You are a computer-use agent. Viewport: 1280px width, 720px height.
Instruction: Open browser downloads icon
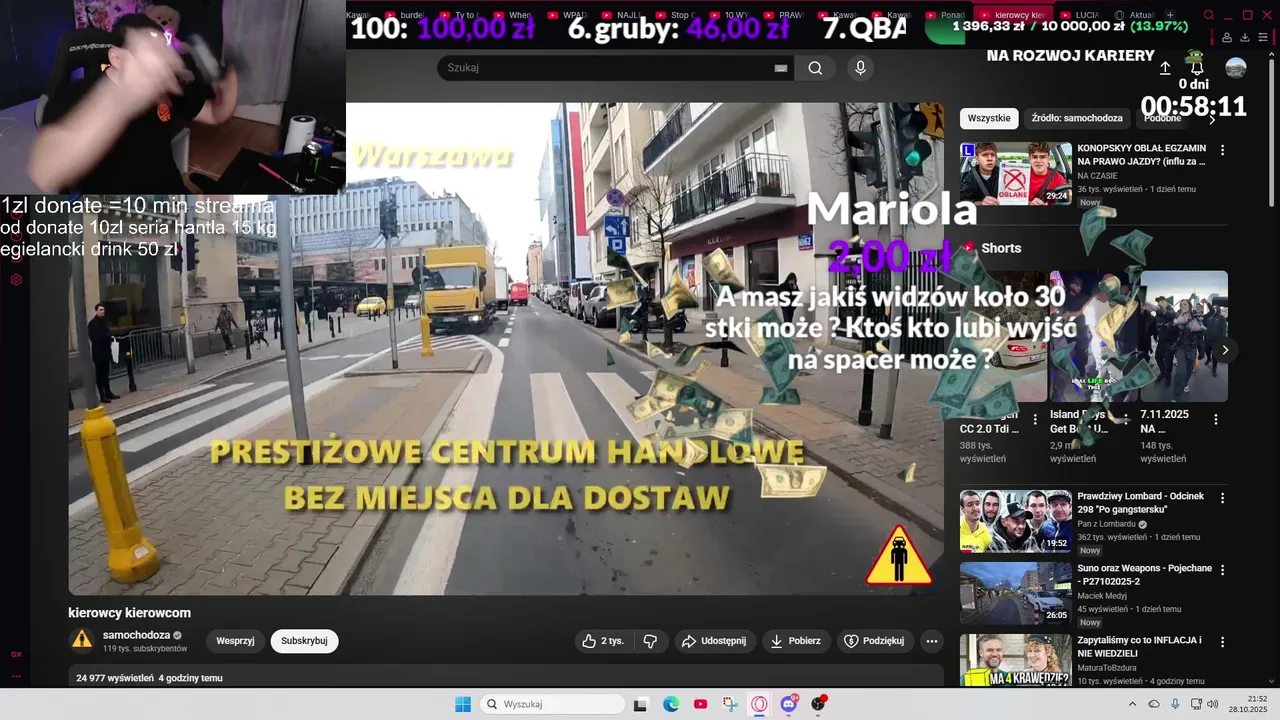pos(1245,37)
